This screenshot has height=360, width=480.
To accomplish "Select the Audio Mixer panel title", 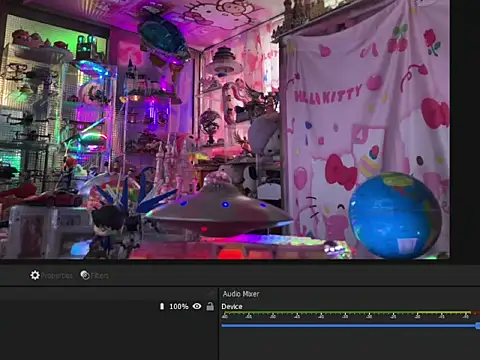I will 241,294.
